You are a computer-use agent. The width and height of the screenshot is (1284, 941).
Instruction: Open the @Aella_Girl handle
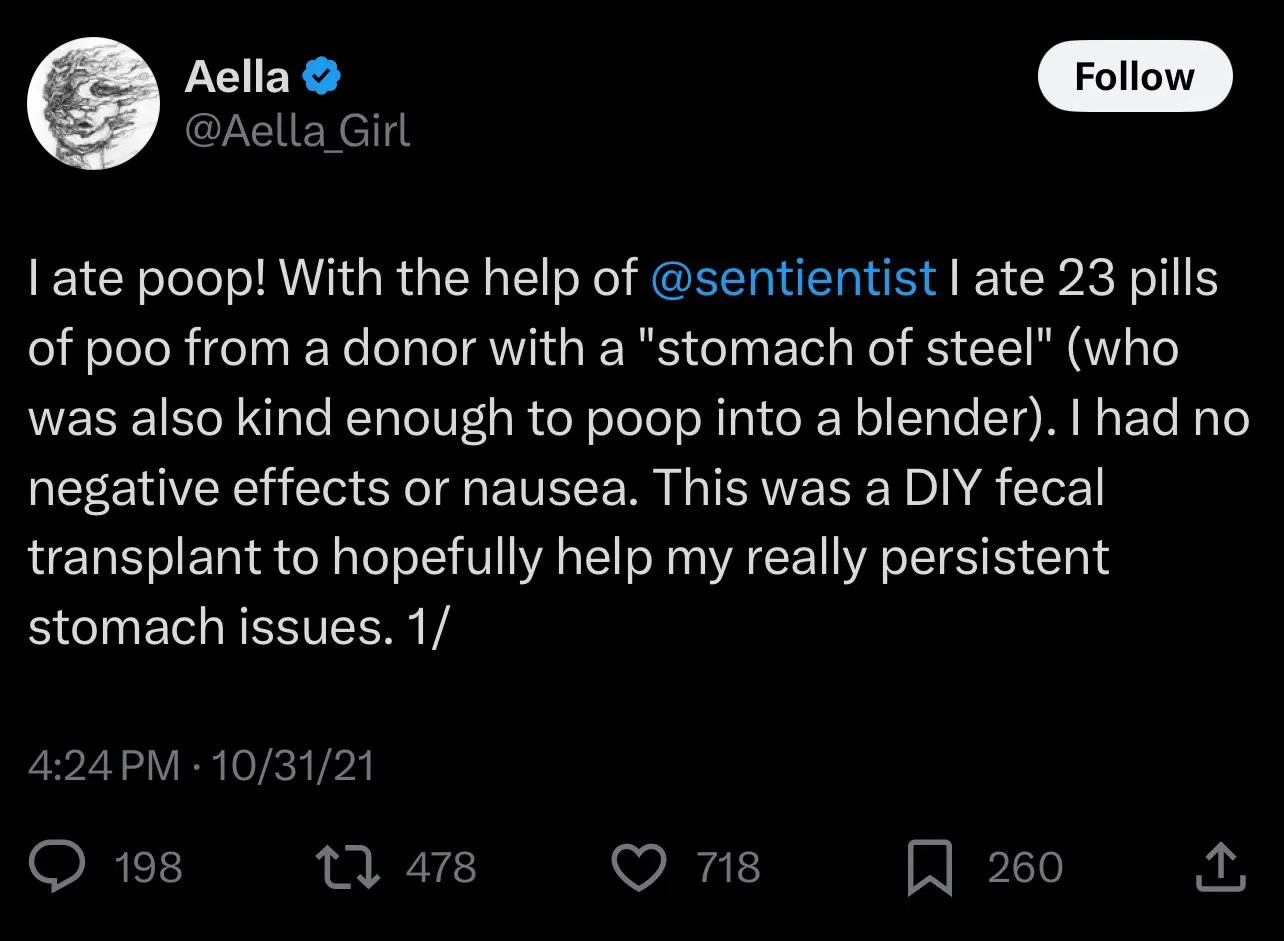(x=297, y=130)
